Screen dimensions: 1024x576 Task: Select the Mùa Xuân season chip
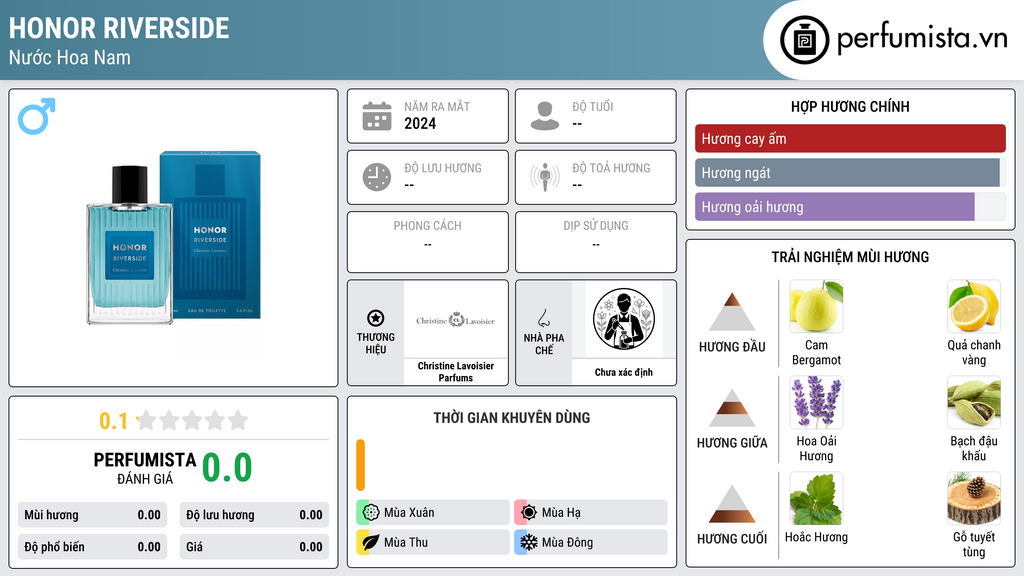point(433,512)
